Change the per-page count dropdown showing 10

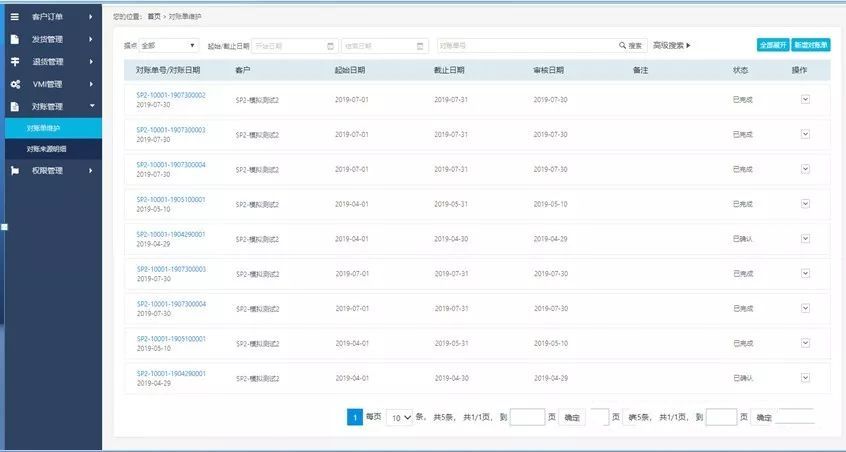click(x=401, y=417)
